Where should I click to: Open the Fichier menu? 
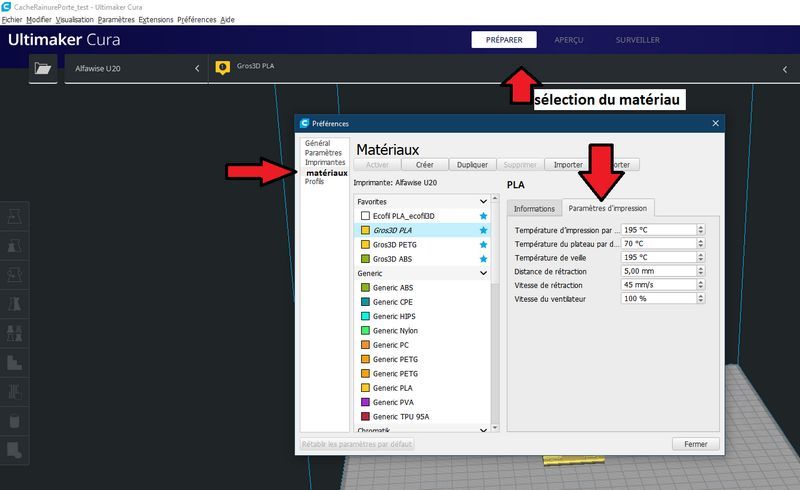(x=12, y=20)
